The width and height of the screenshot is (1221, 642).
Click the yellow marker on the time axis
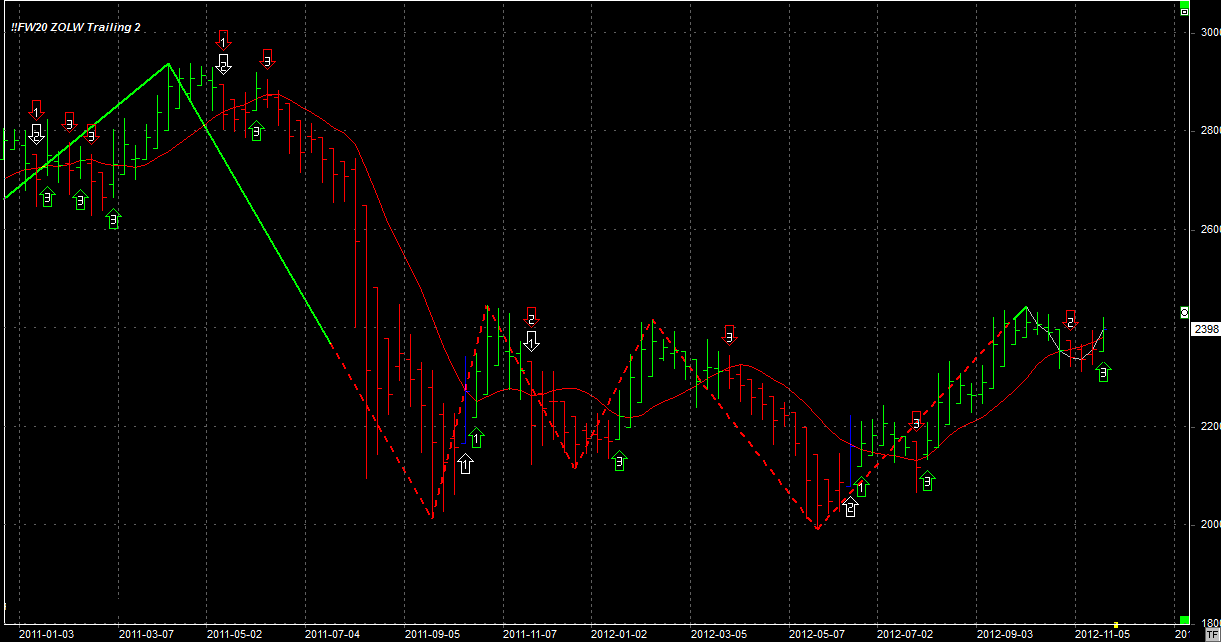click(x=1116, y=625)
